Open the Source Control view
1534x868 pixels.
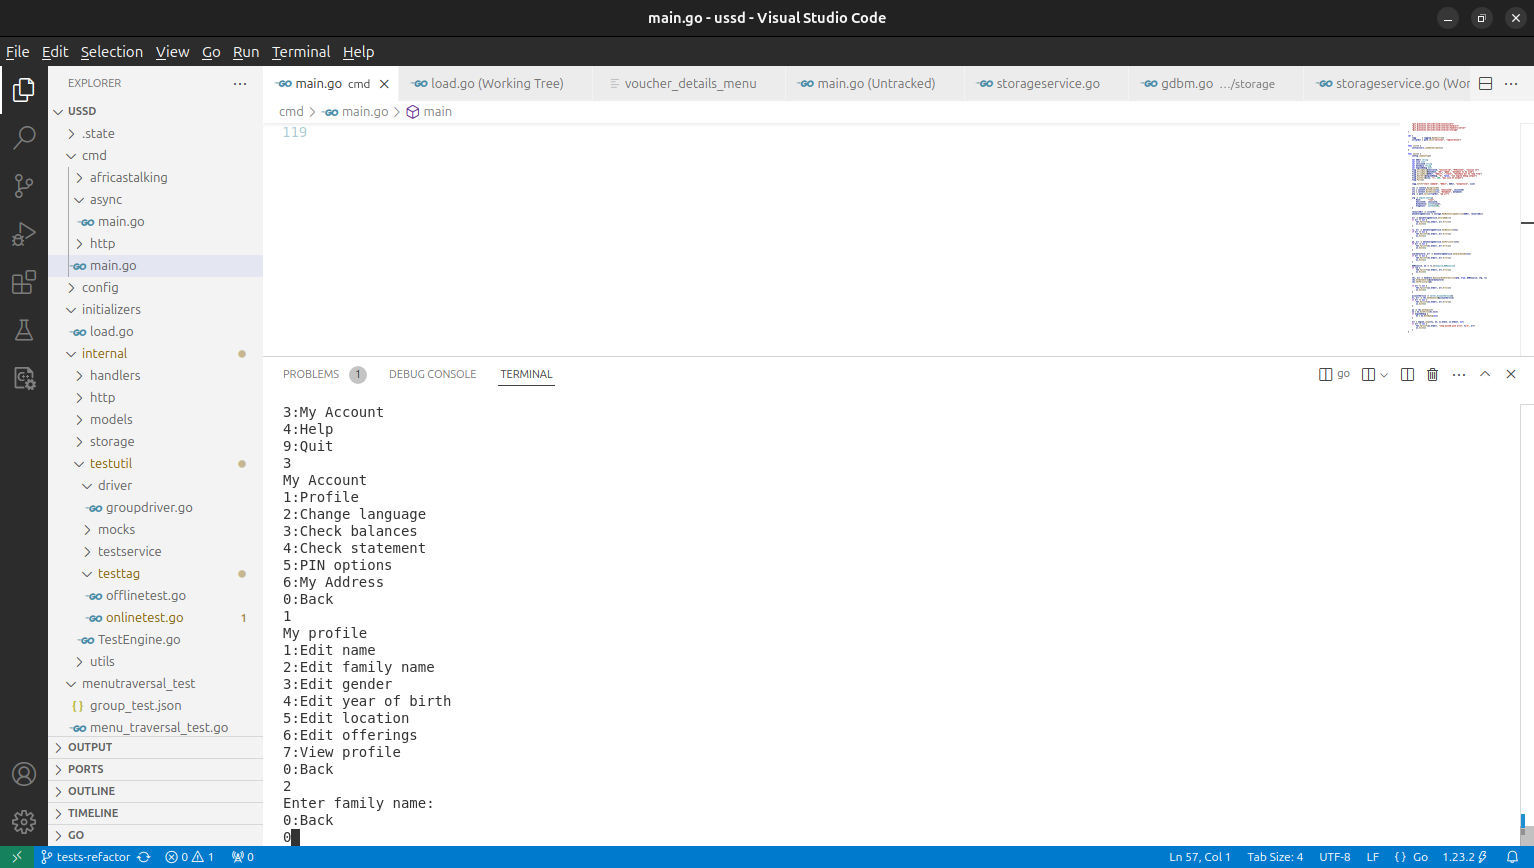coord(24,185)
